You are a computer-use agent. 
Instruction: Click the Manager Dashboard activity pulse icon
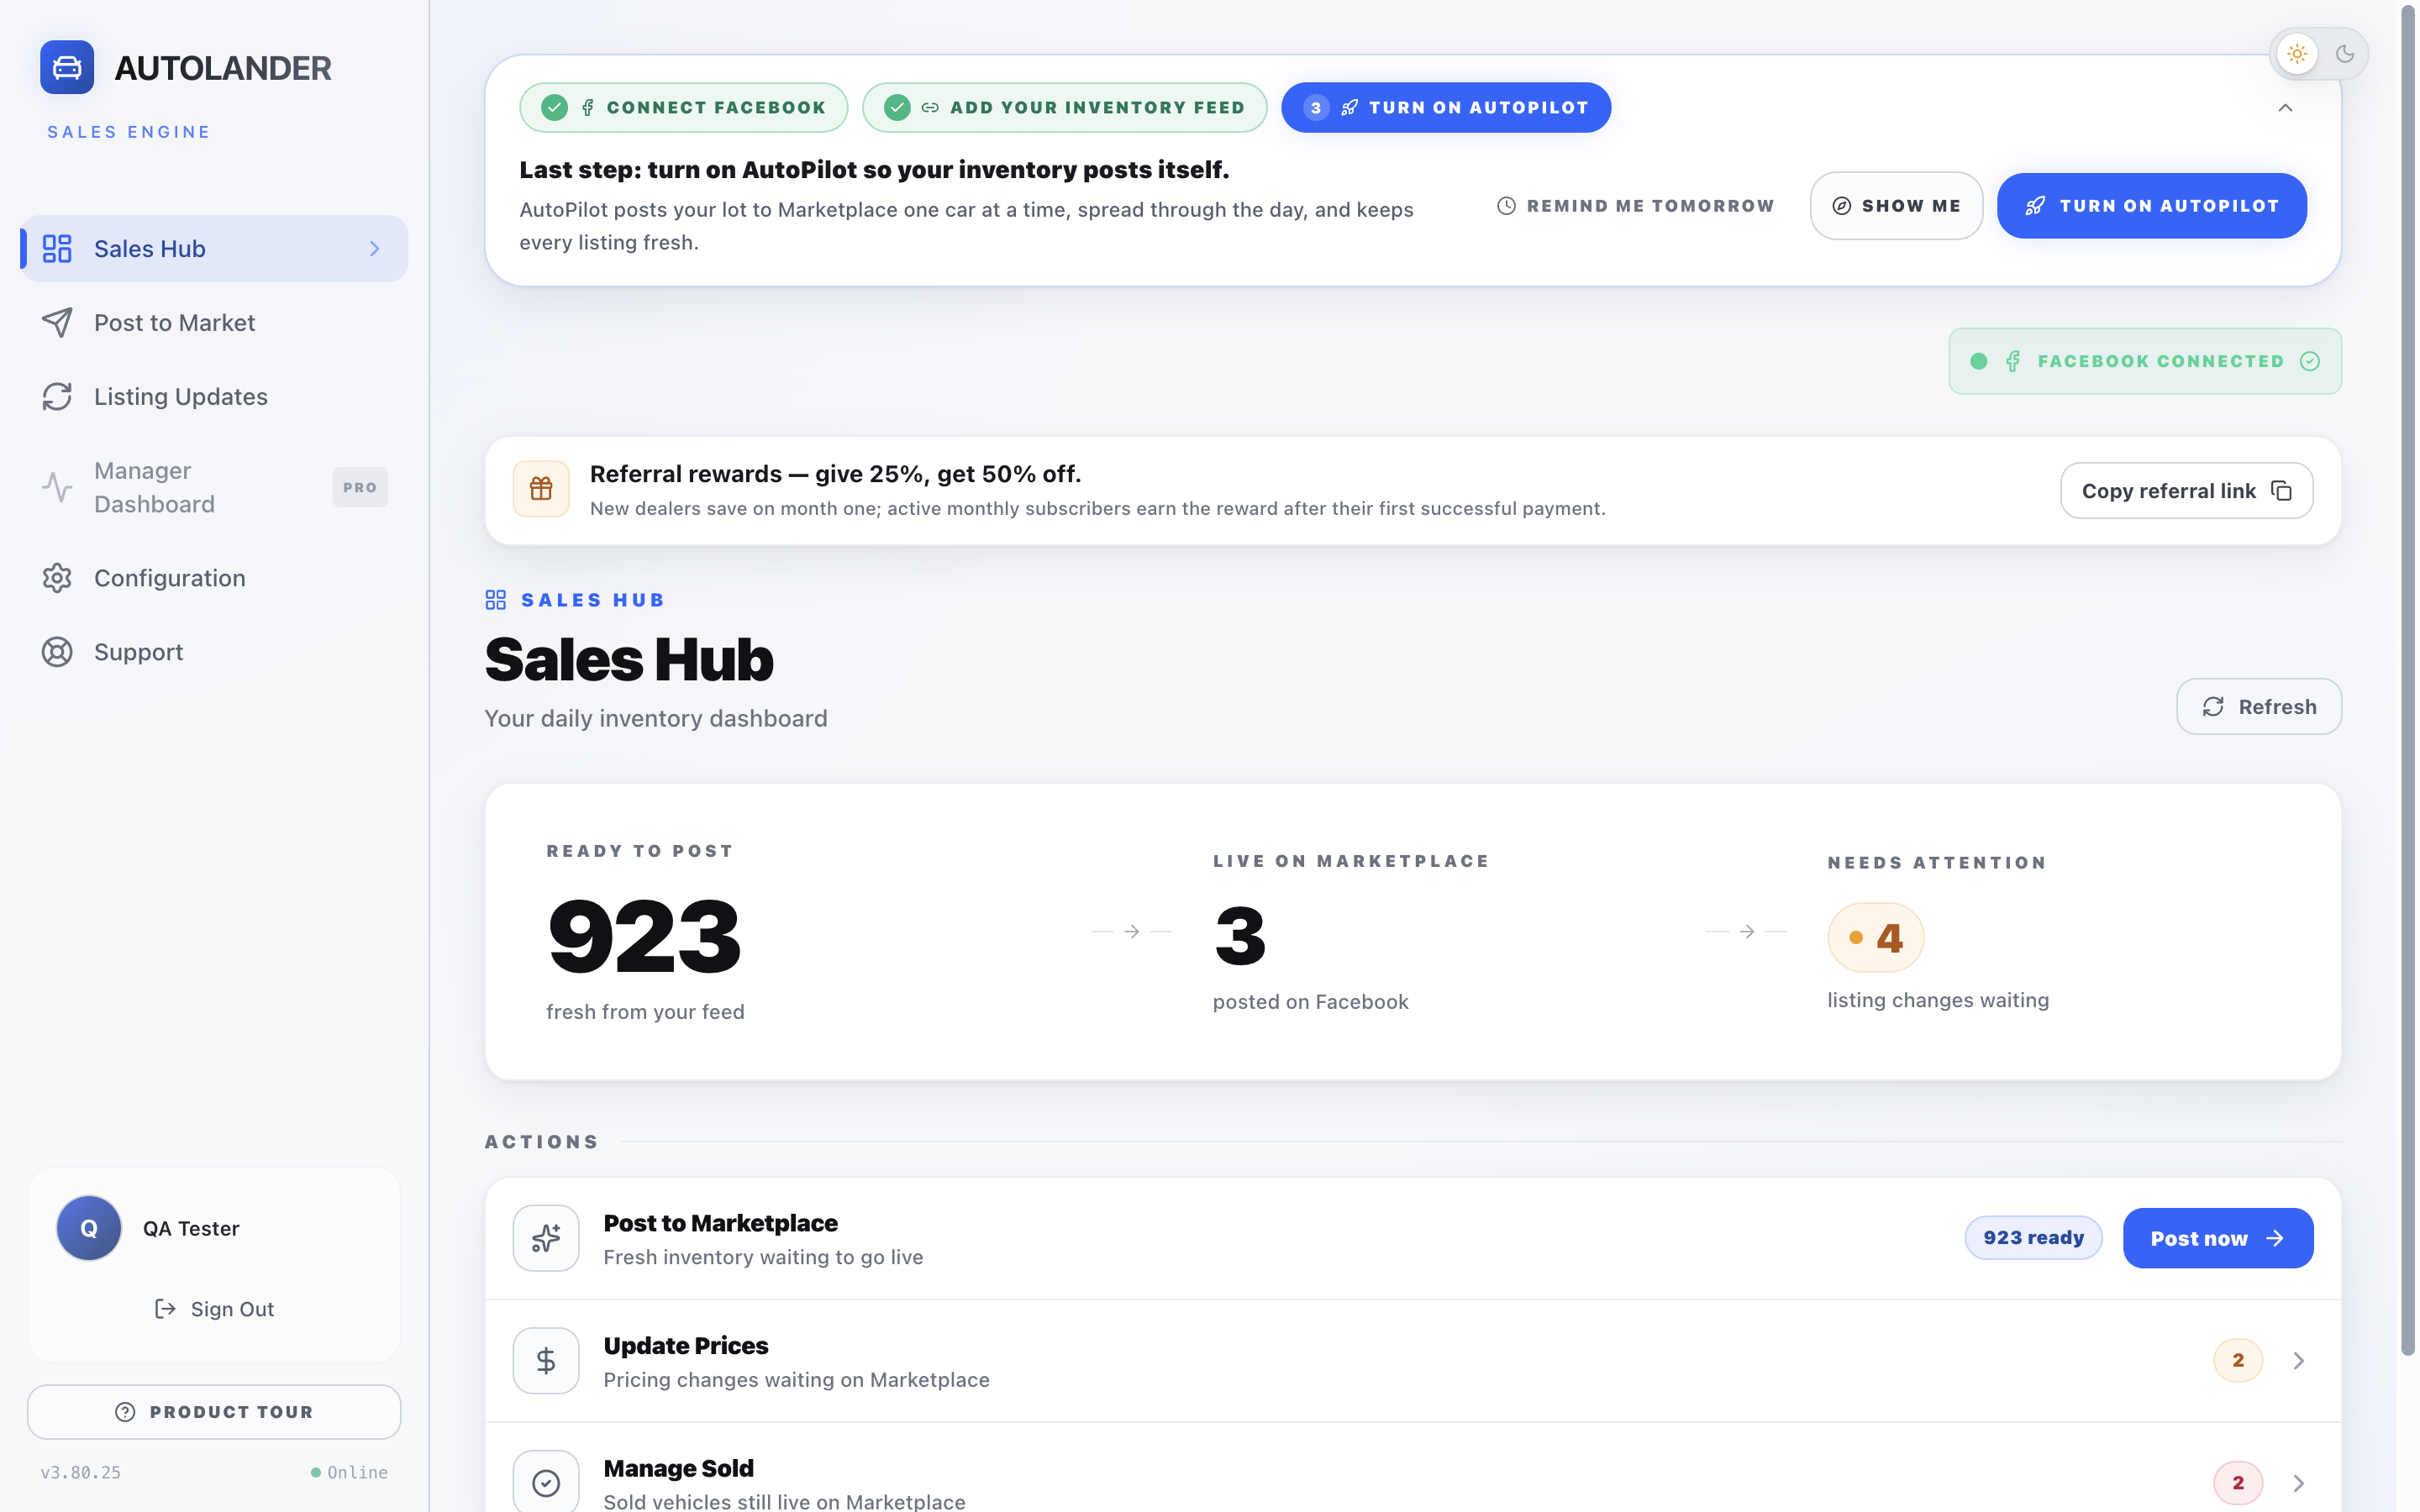pos(57,487)
